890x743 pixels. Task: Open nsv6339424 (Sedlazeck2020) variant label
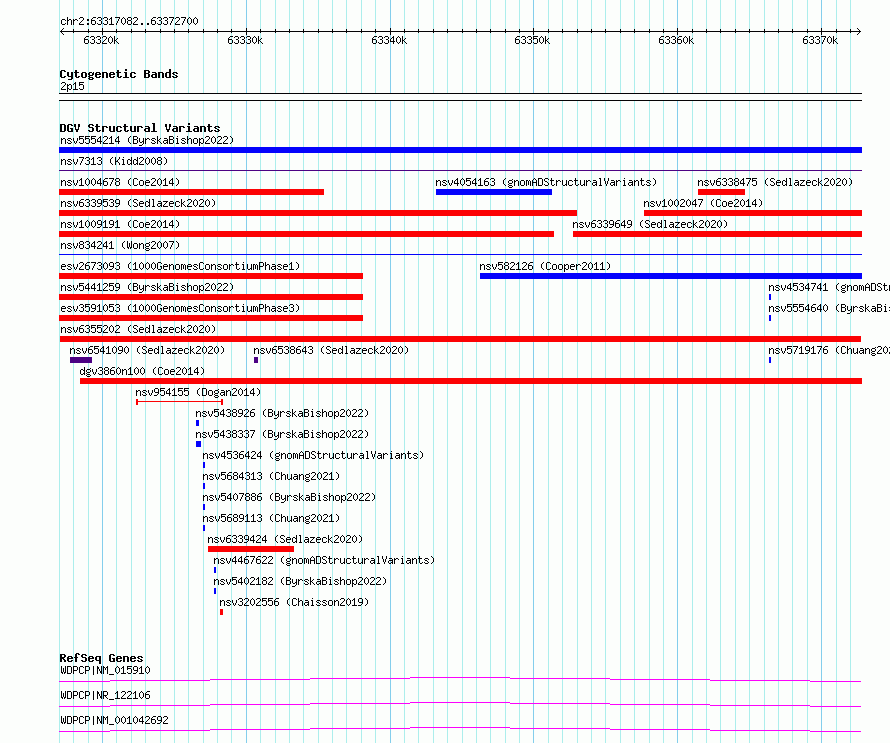point(285,539)
